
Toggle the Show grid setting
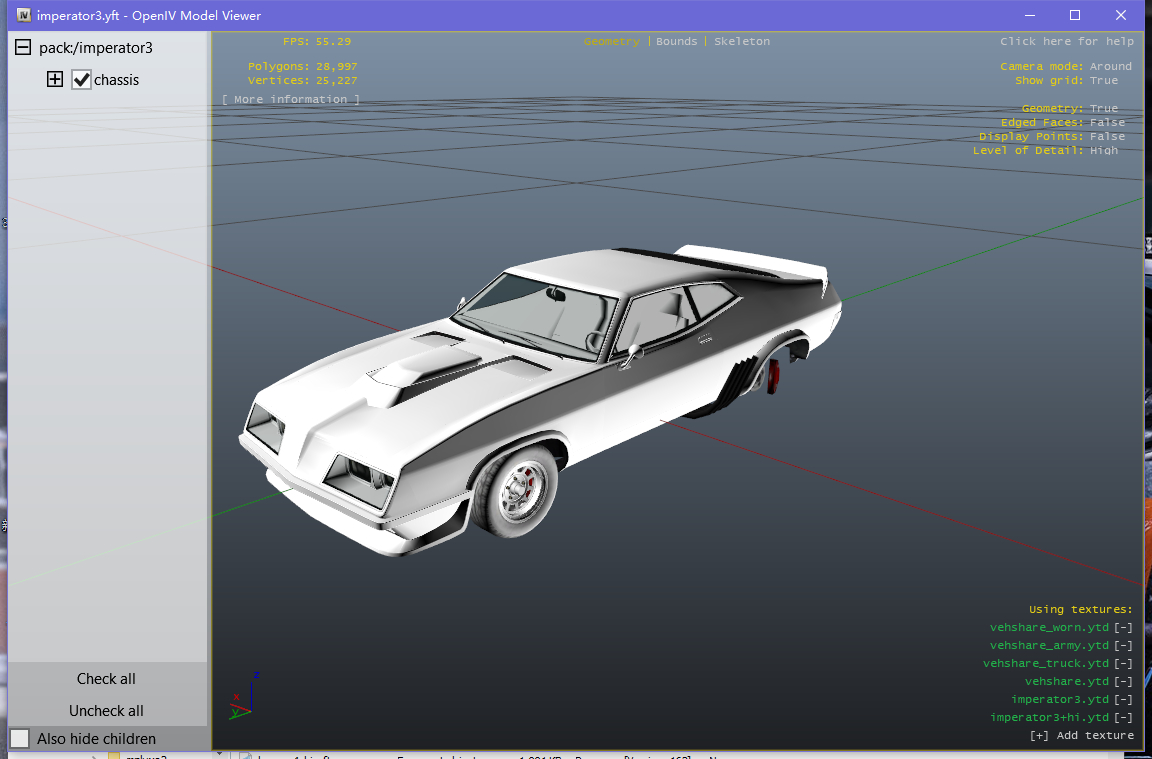[x=1066, y=80]
